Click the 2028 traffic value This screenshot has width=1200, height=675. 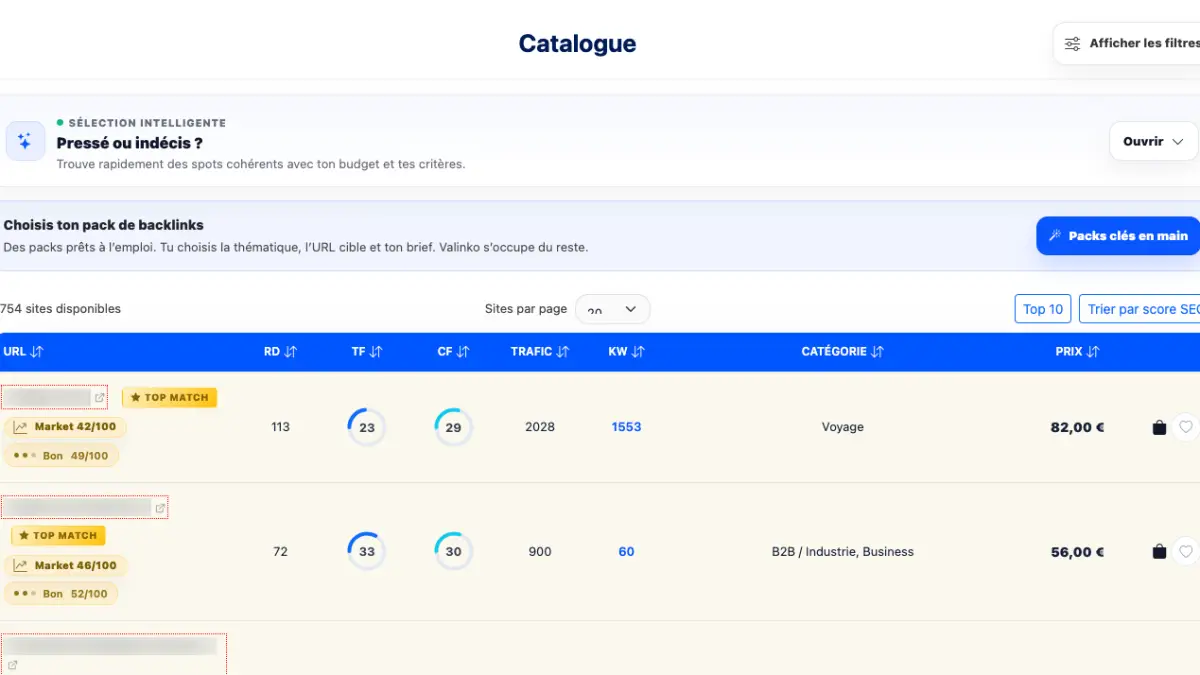540,427
